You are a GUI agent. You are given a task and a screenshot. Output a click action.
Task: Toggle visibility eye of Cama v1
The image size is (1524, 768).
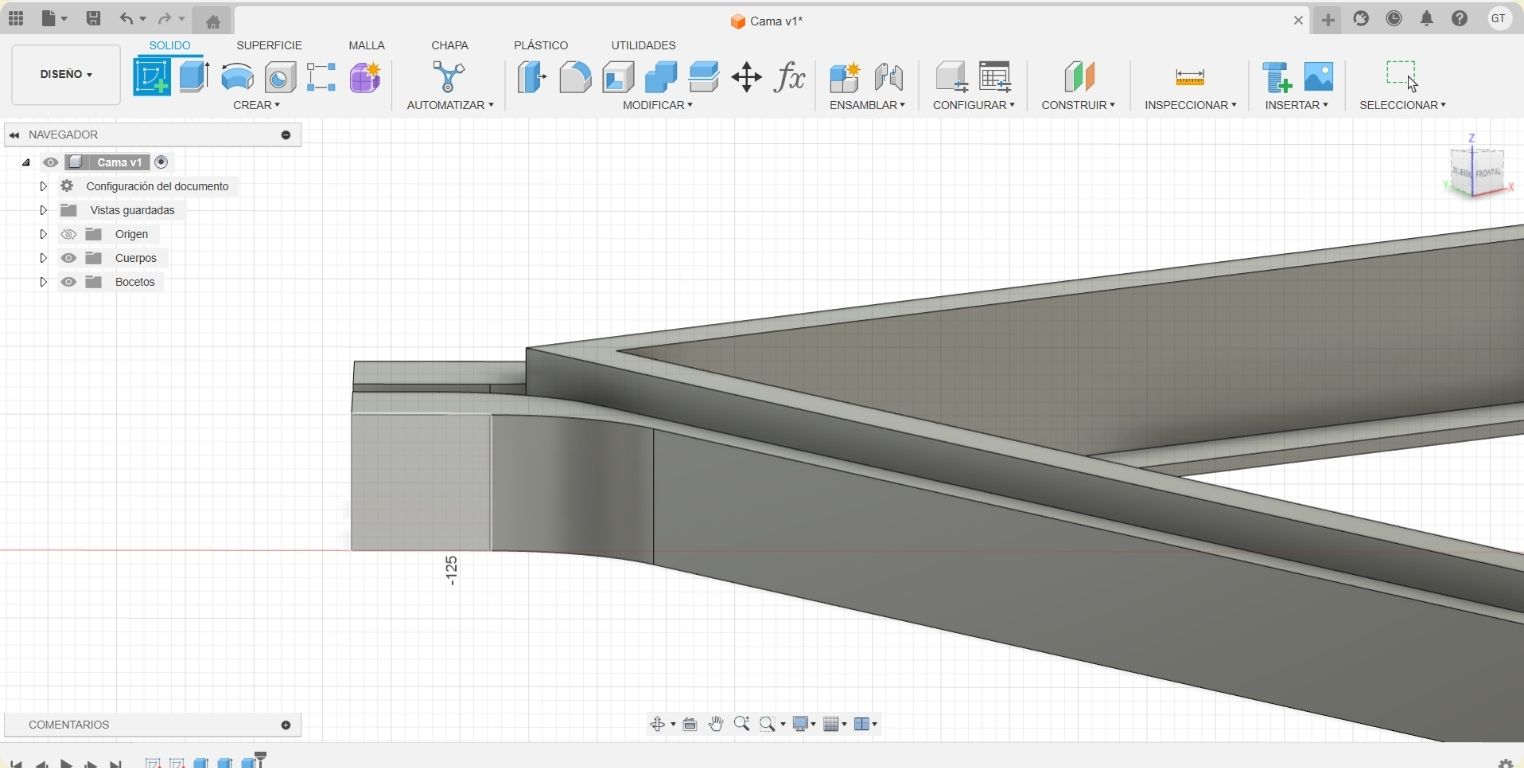point(50,162)
